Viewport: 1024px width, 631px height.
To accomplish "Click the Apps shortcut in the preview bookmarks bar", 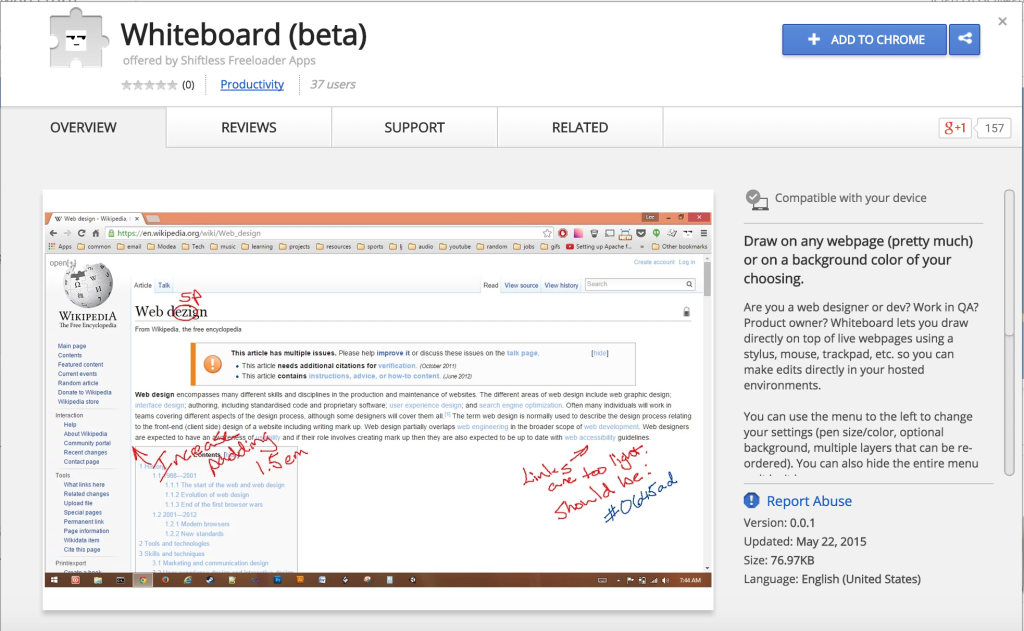I will [60, 247].
